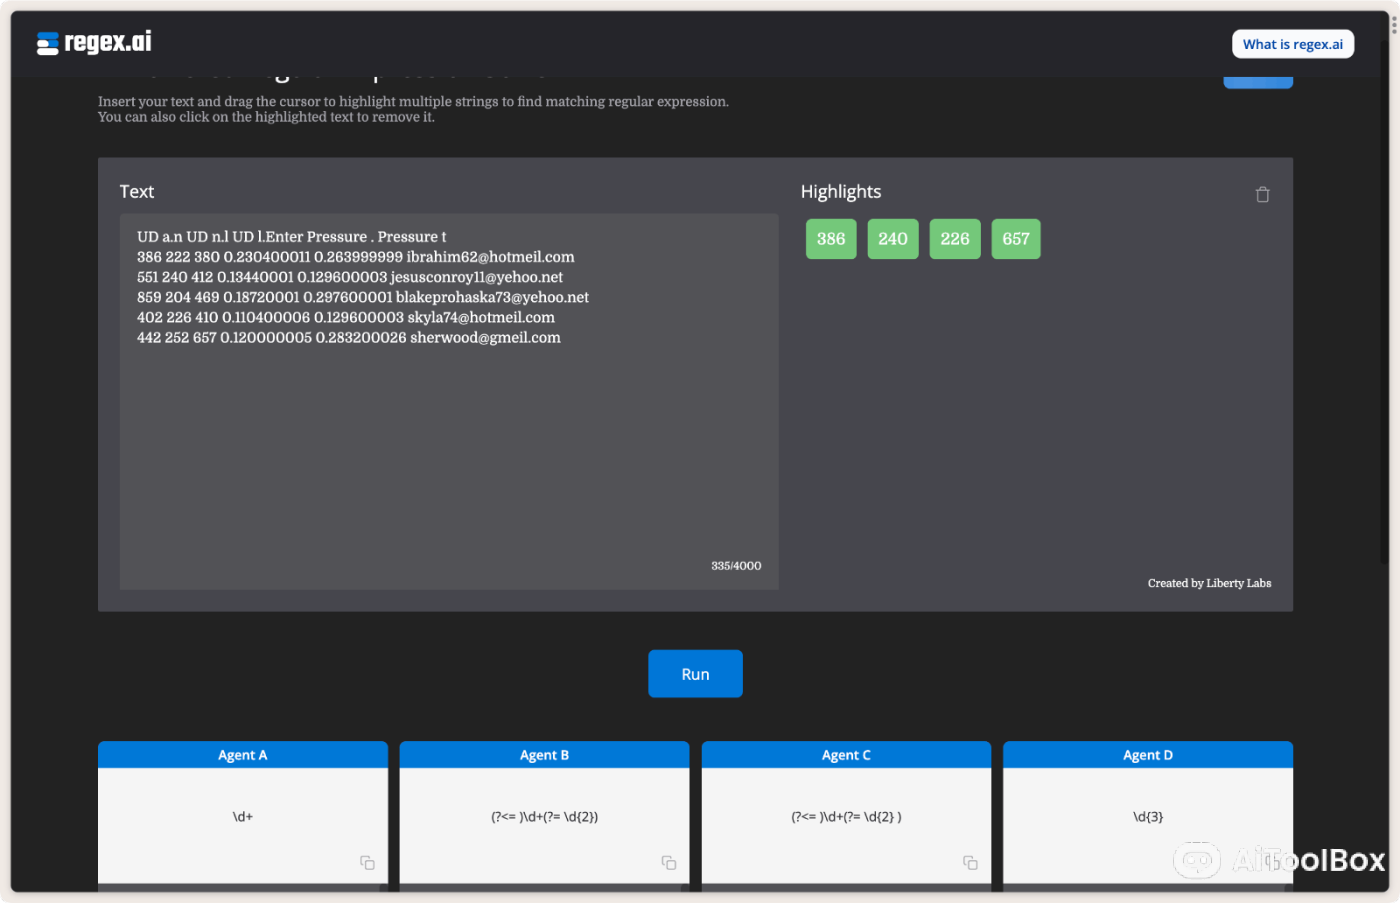Select the Agent D header bar
The image size is (1400, 903).
(1147, 755)
